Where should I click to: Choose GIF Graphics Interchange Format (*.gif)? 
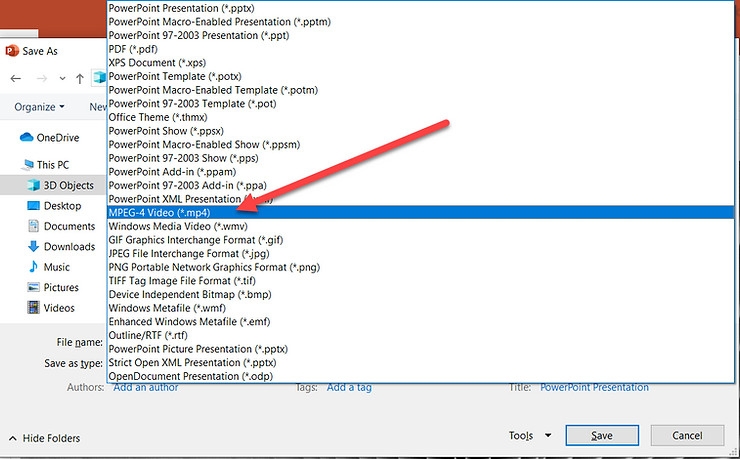point(420,240)
